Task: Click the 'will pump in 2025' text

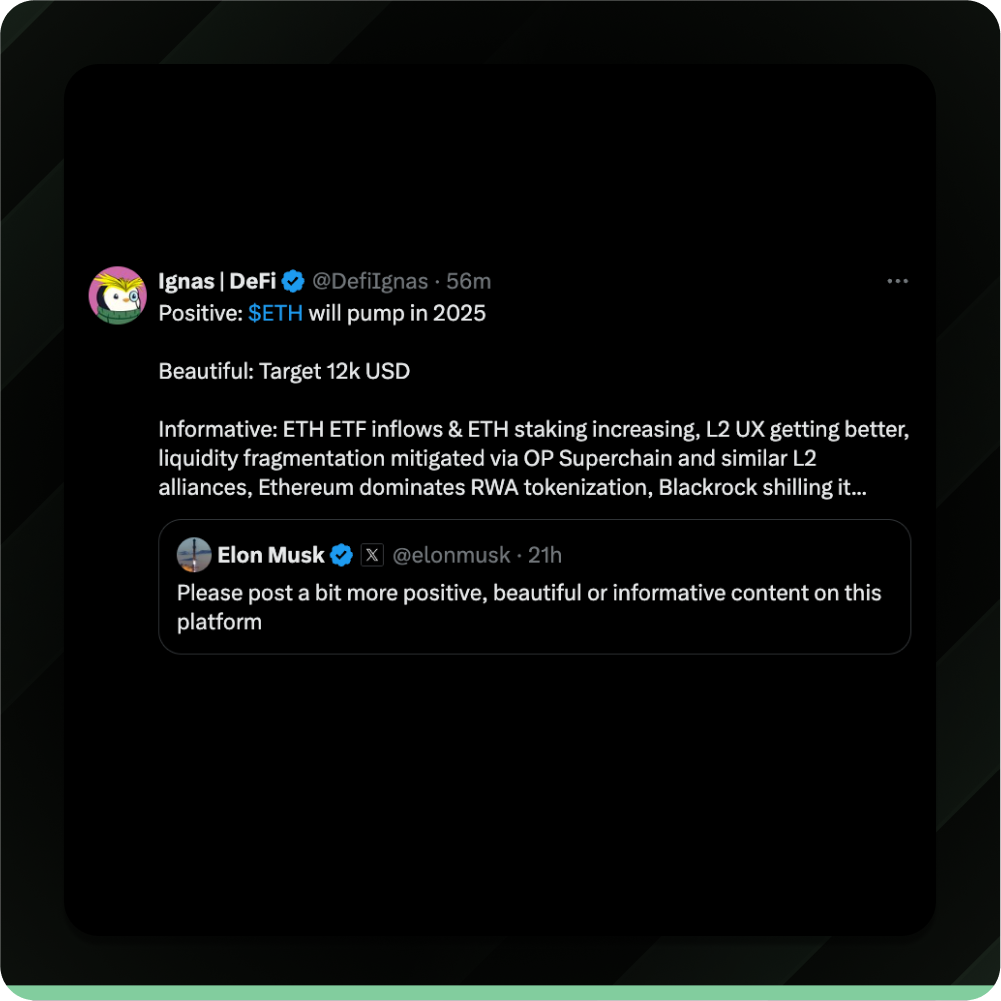Action: click(397, 313)
